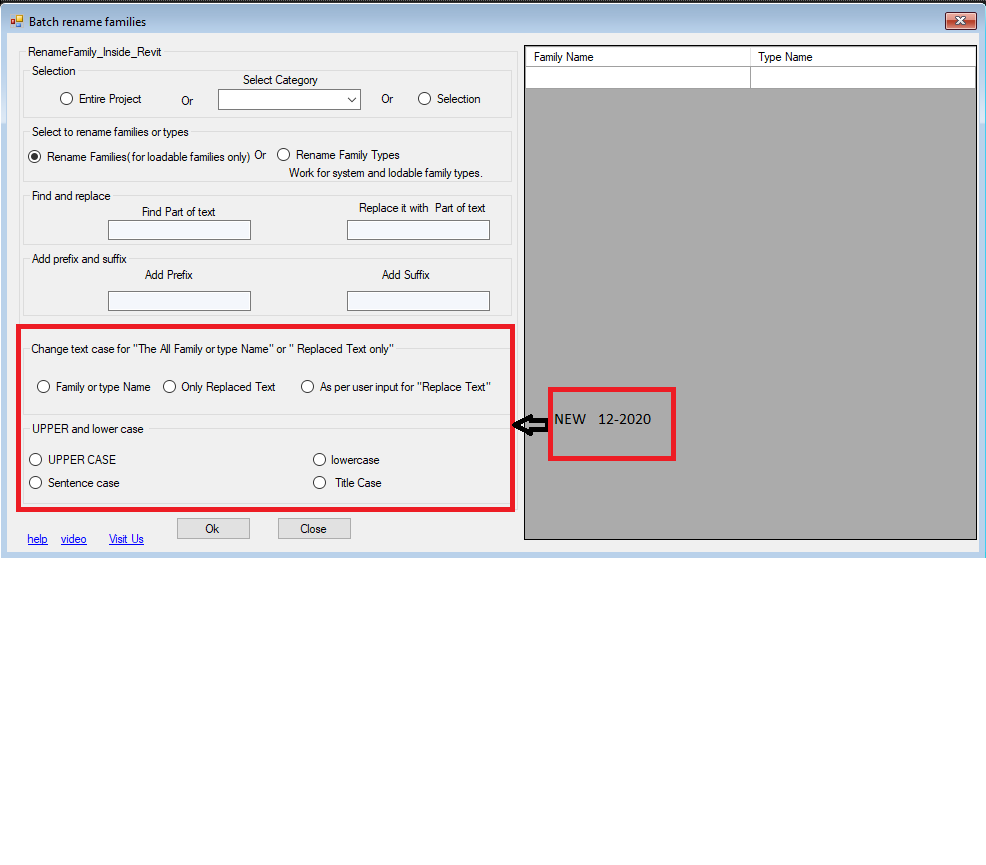986x865 pixels.
Task: Close the Batch rename families window
Action: pos(960,21)
